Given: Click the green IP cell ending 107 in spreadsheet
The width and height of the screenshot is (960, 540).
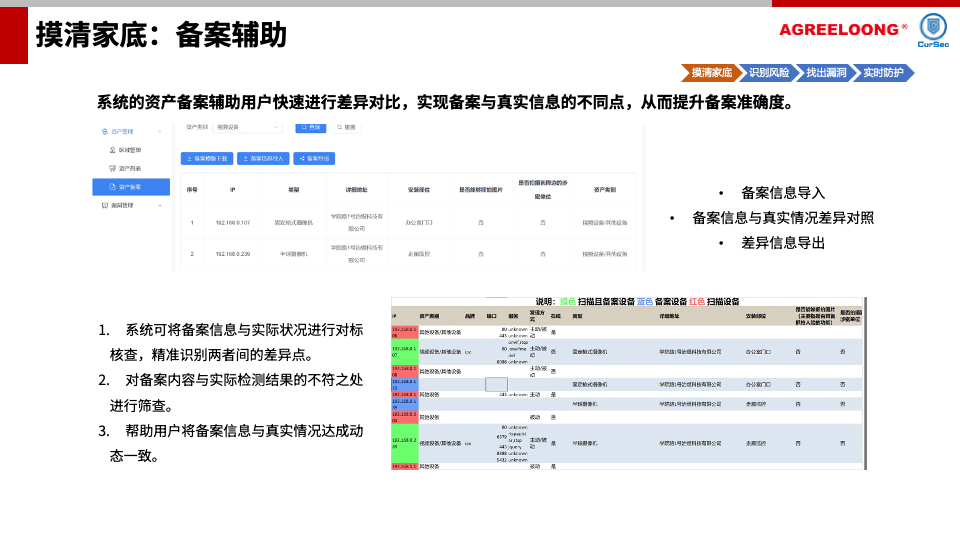Looking at the screenshot, I should pos(404,351).
